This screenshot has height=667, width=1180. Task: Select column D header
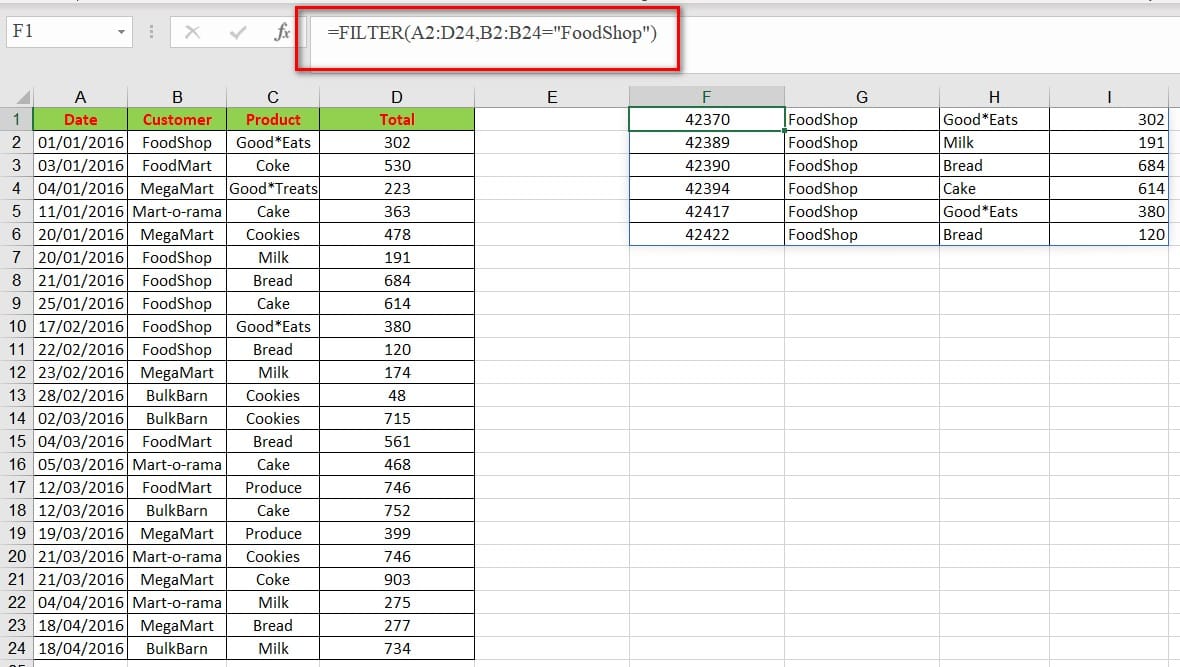pos(397,97)
